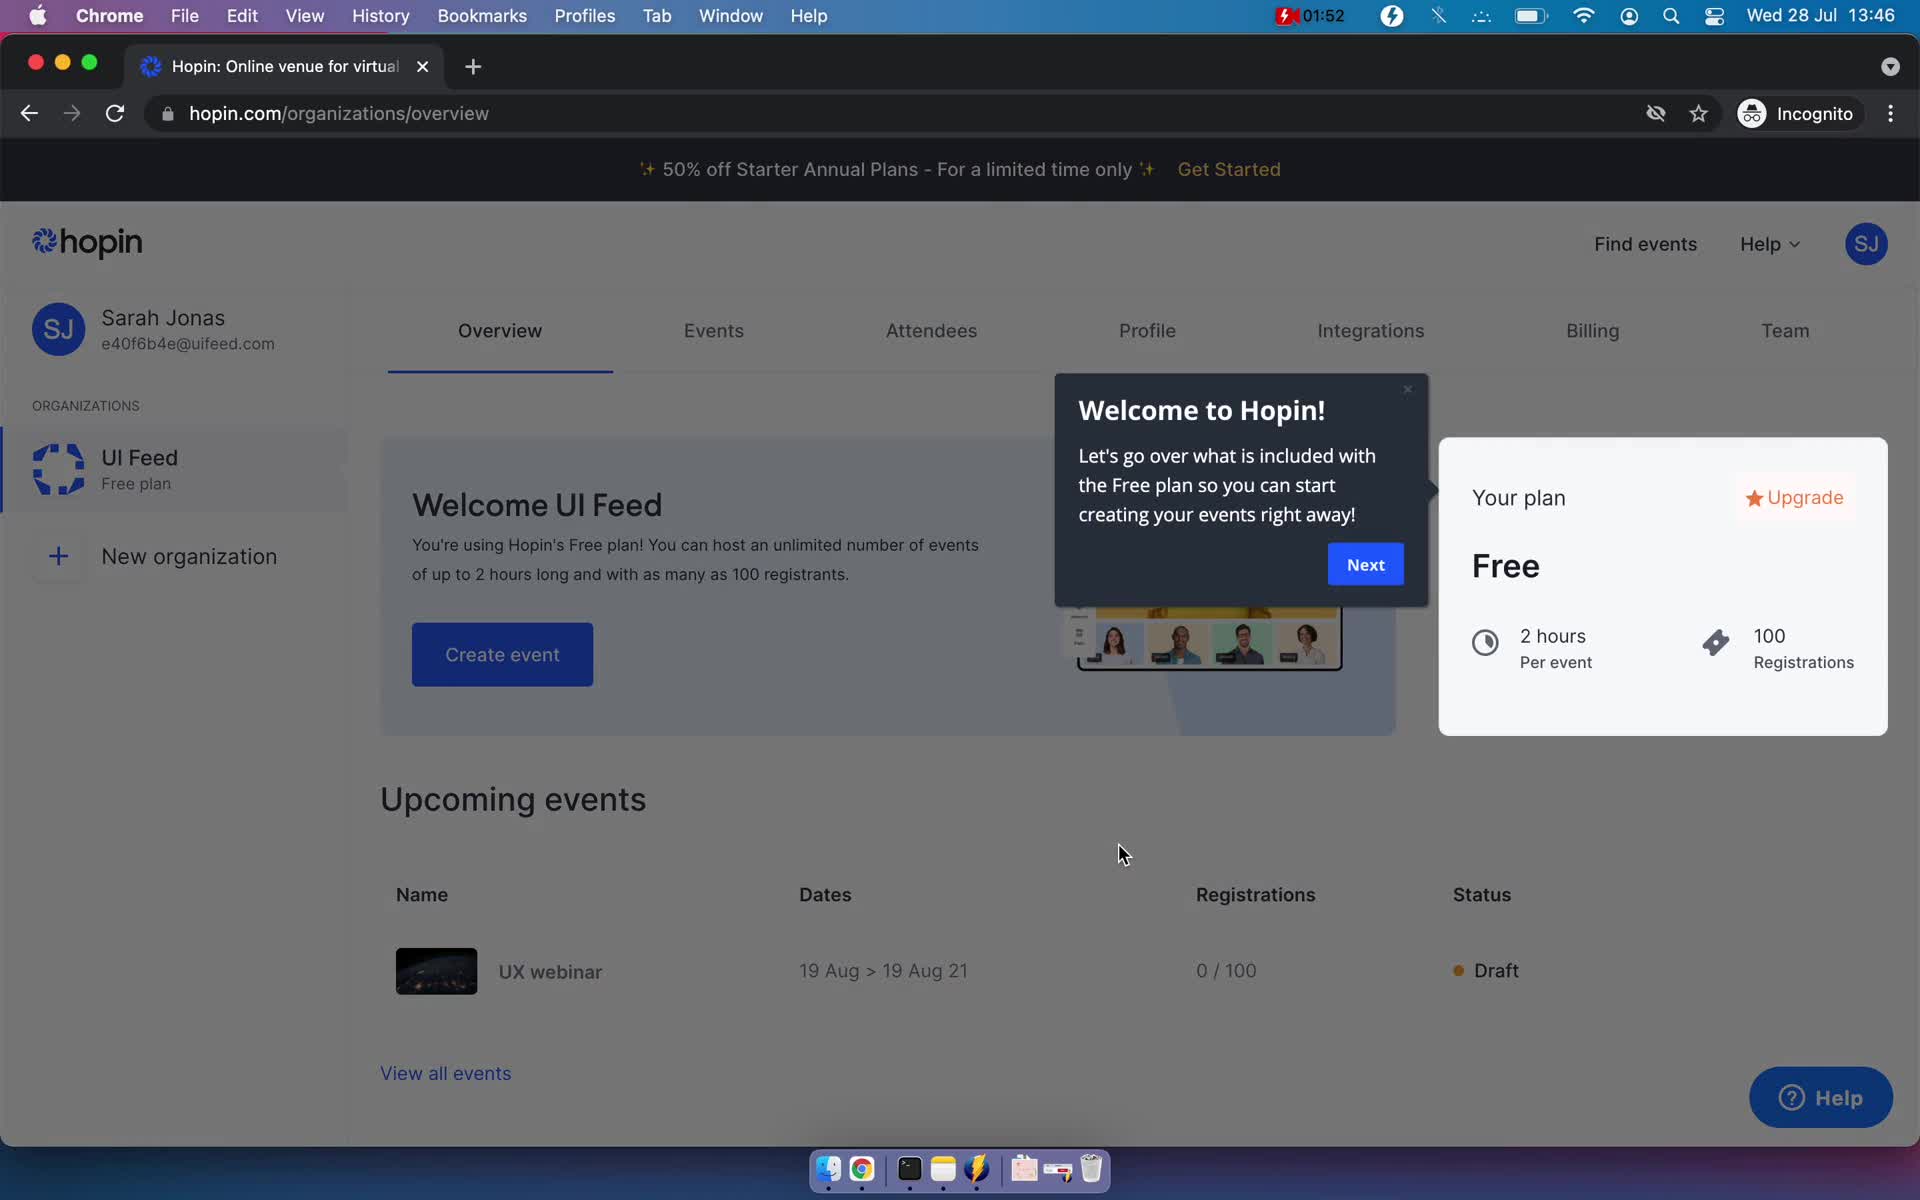The image size is (1920, 1200).
Task: Open Find events link
Action: (1645, 244)
